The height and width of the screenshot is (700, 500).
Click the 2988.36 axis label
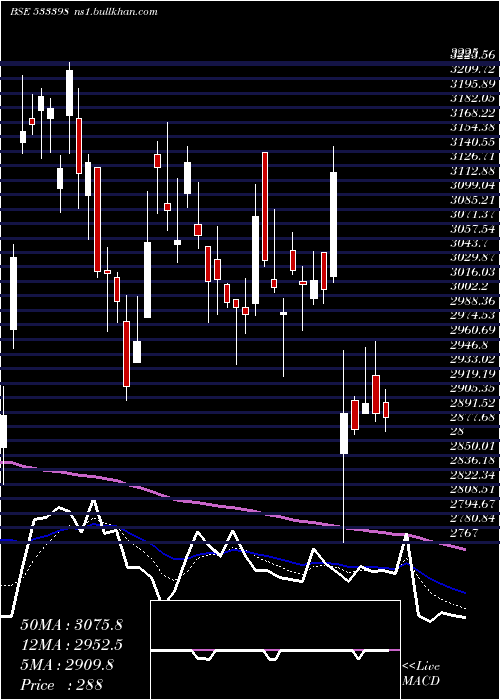tap(472, 301)
